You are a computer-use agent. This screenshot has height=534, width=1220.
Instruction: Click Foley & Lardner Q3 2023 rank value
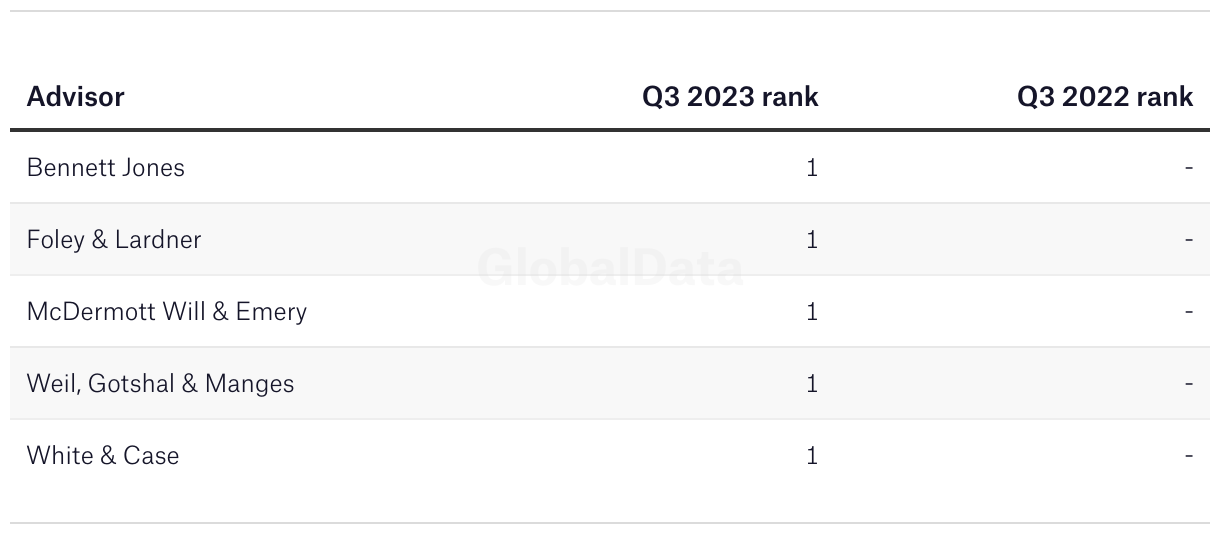(812, 239)
